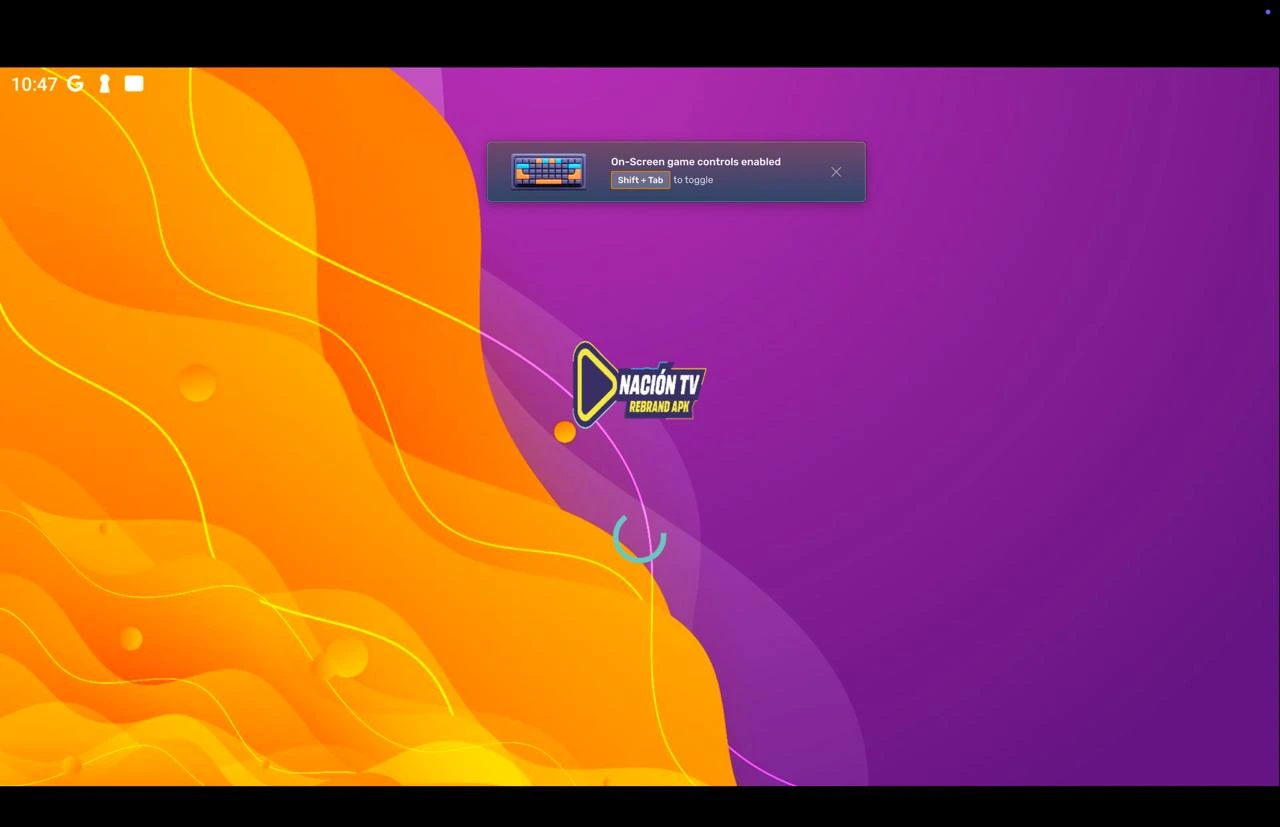This screenshot has width=1280, height=827.
Task: Click the Shift + Tab shortcut badge
Action: click(640, 180)
